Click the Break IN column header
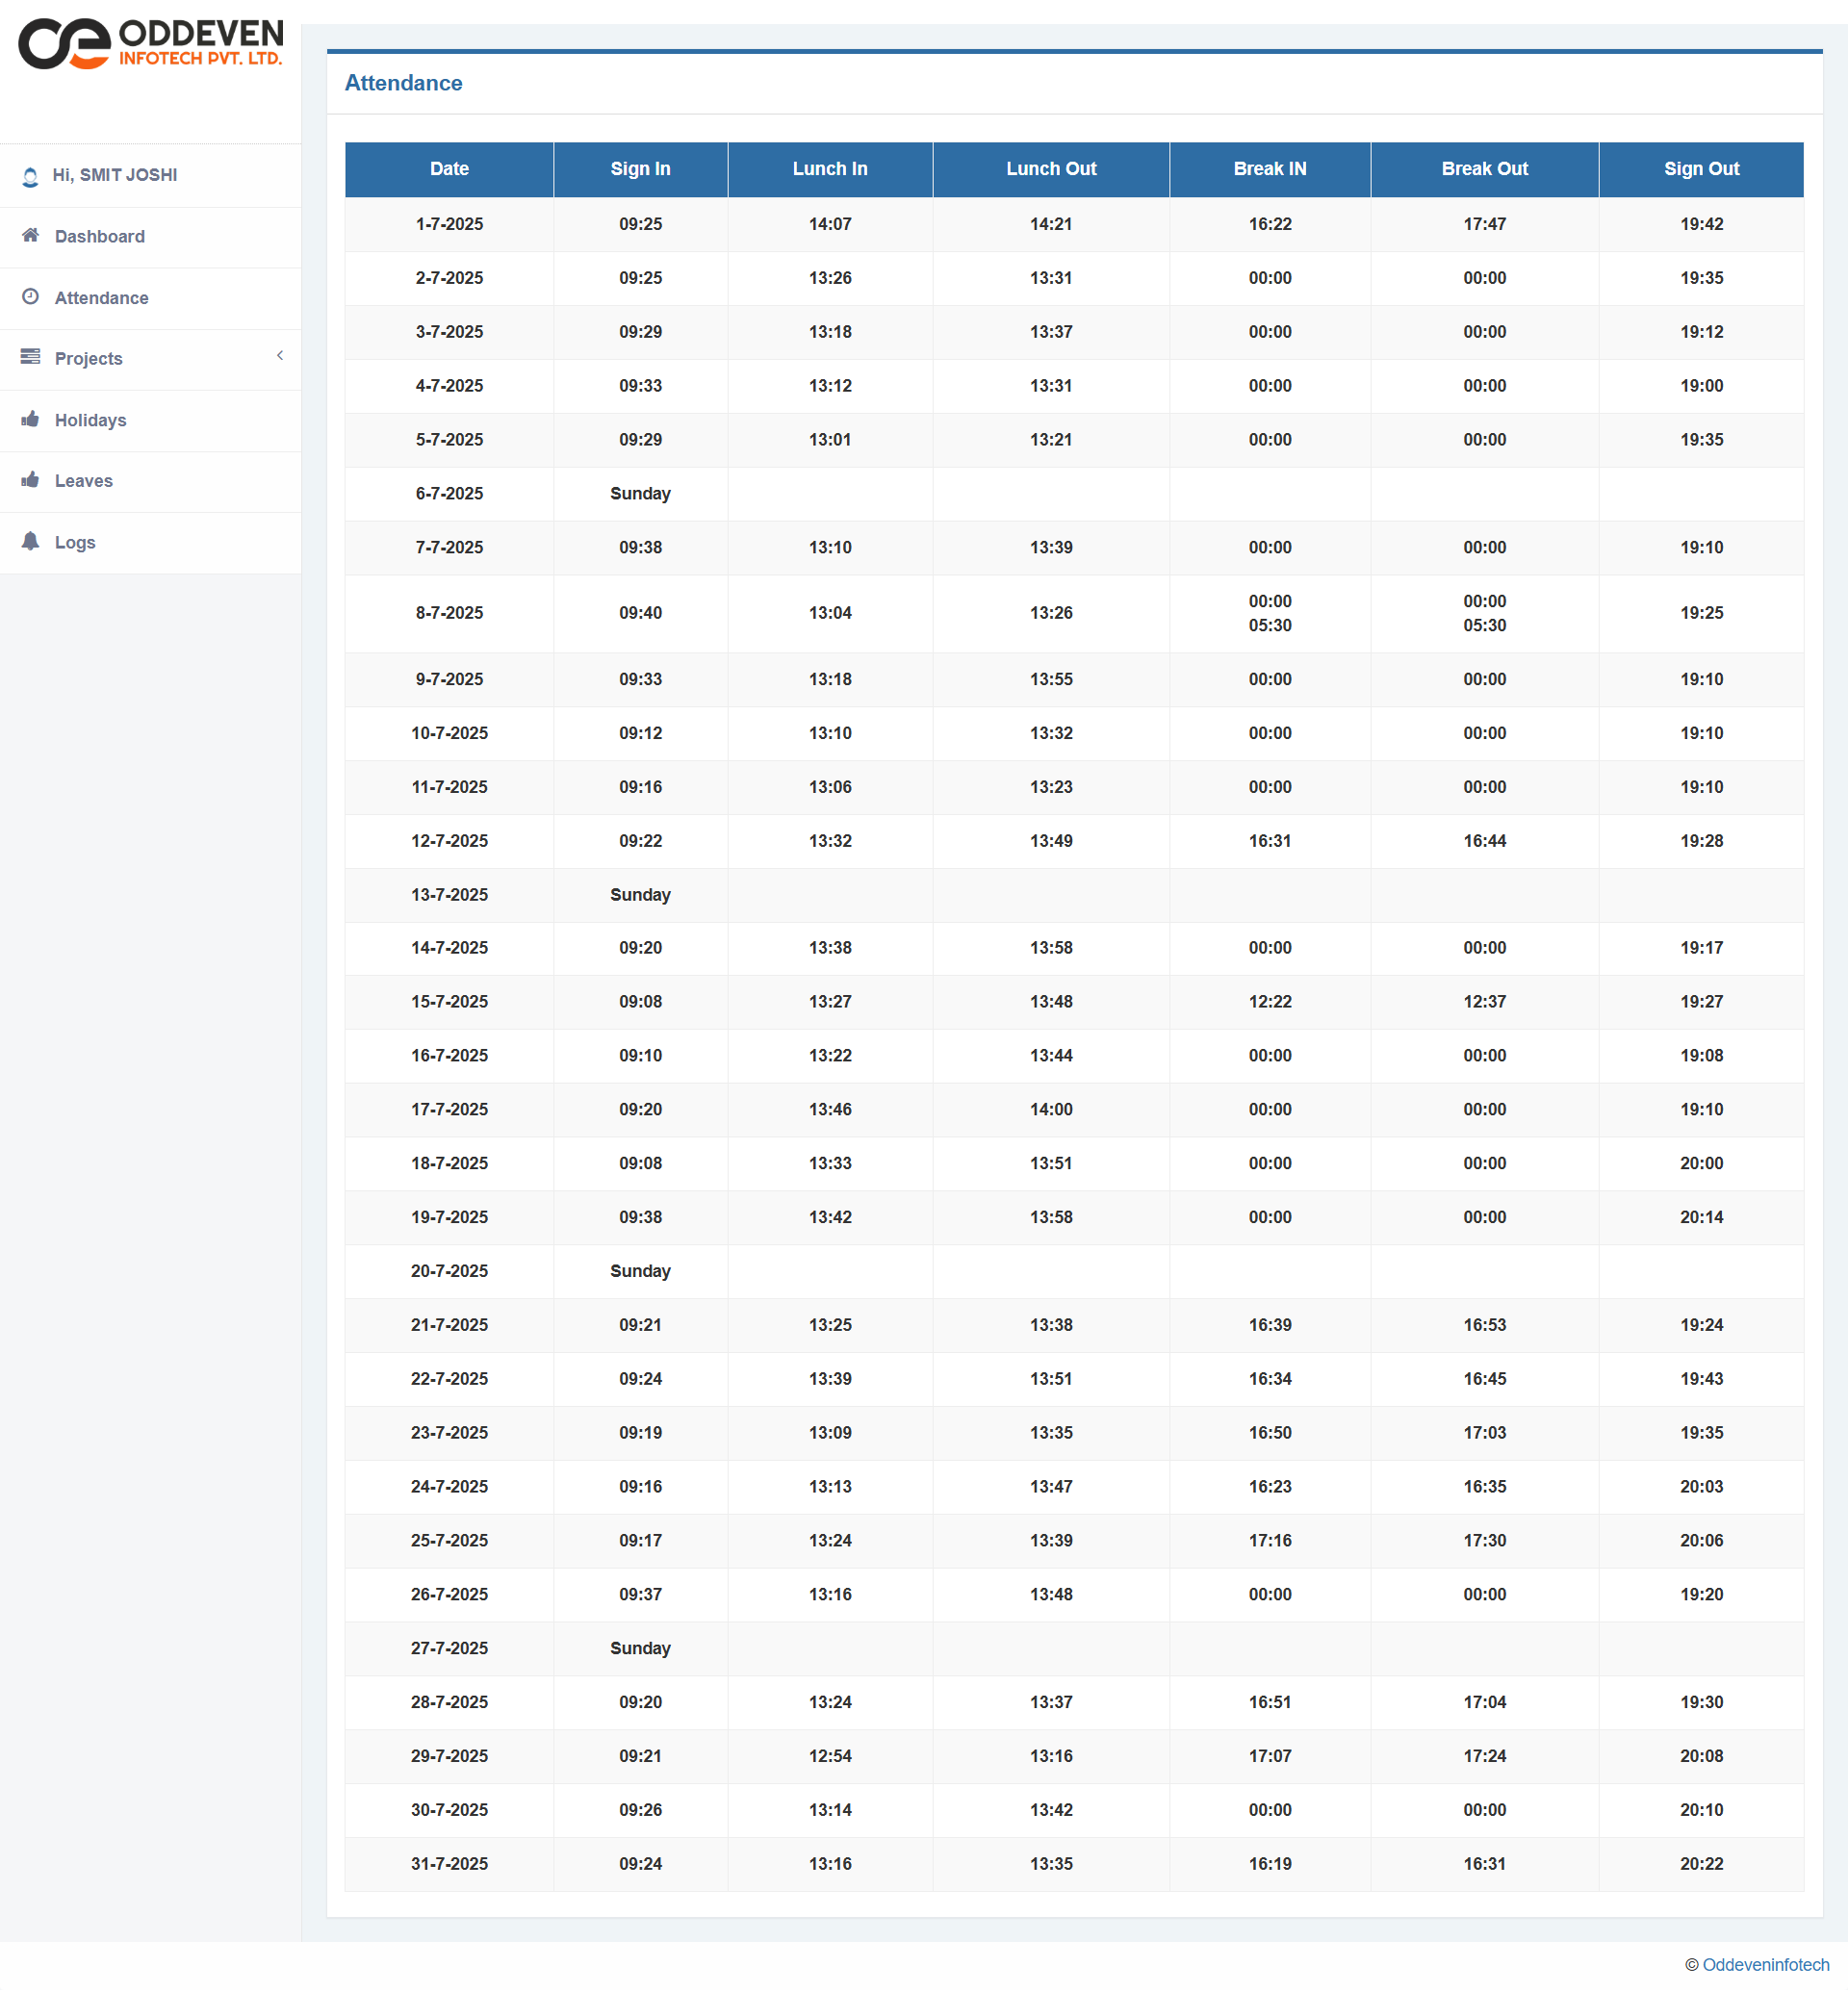1848x1992 pixels. click(x=1270, y=170)
